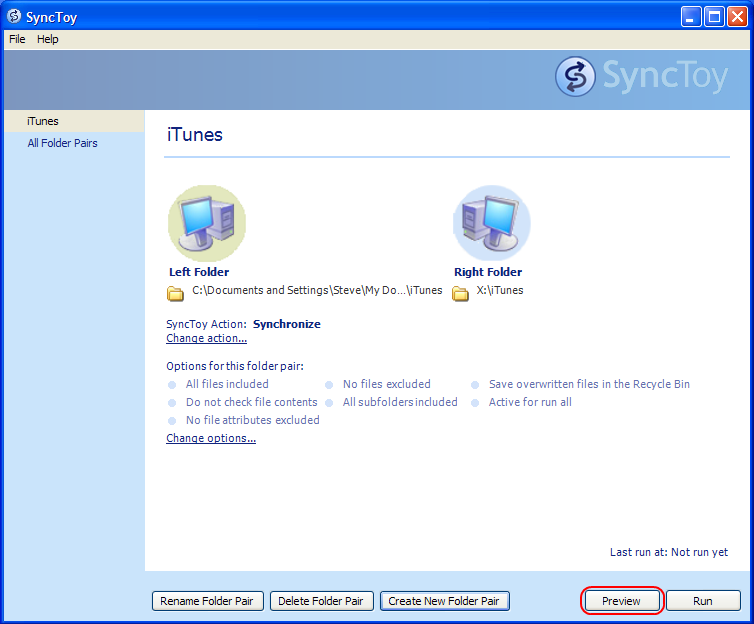754x624 pixels.
Task: Click the Run button
Action: 703,601
